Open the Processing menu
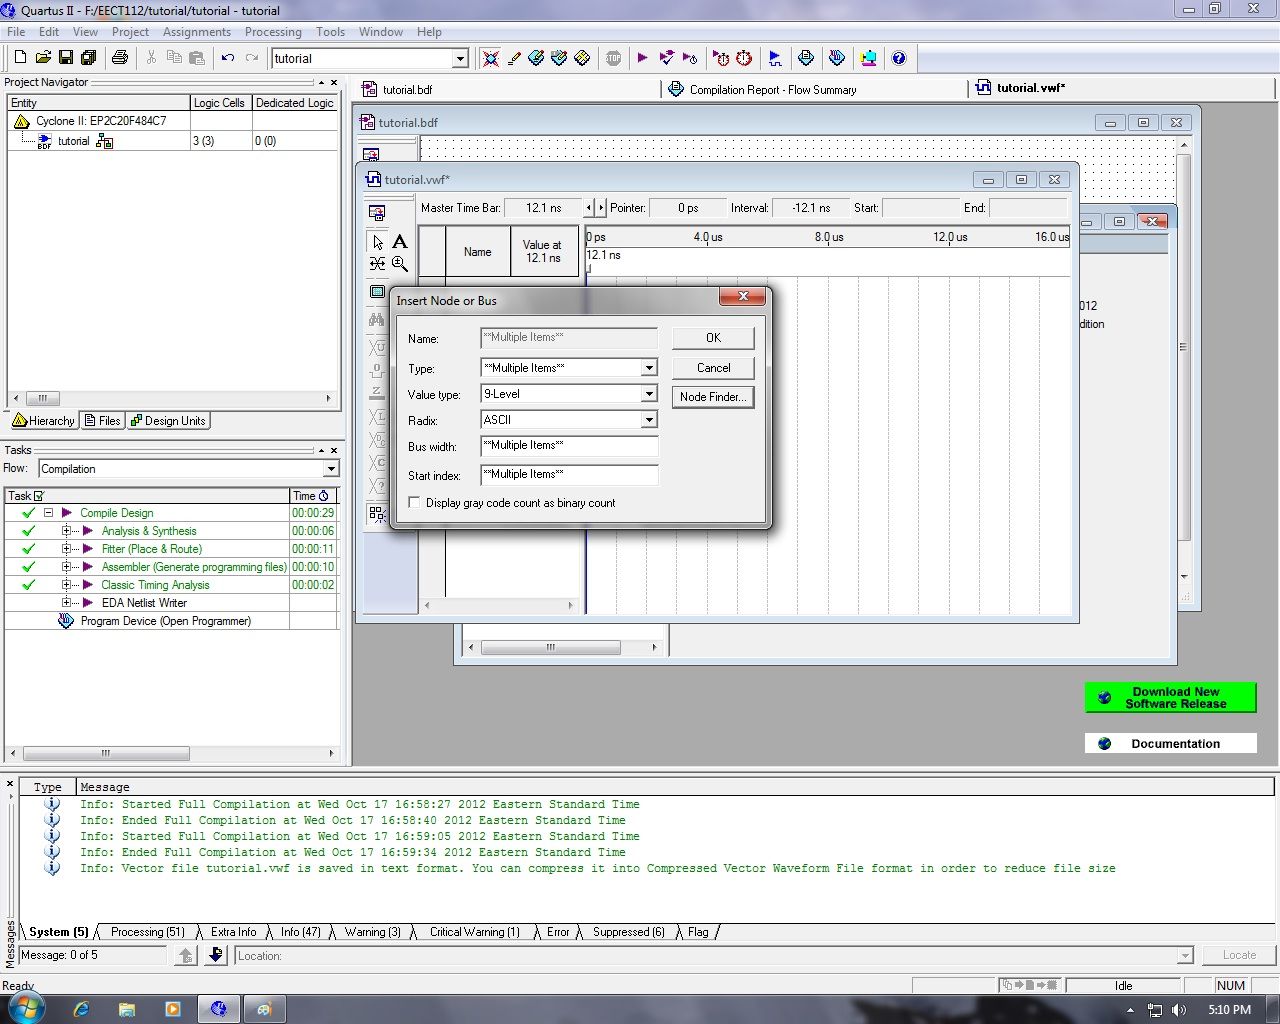This screenshot has width=1280, height=1024. [x=273, y=31]
